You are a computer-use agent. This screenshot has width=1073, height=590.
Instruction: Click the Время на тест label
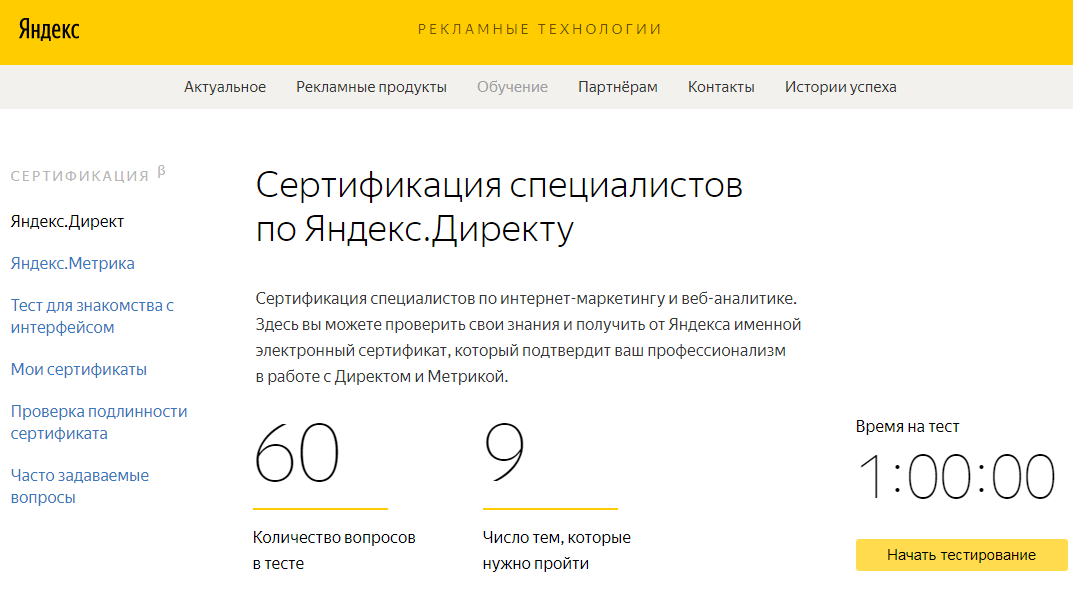[907, 426]
